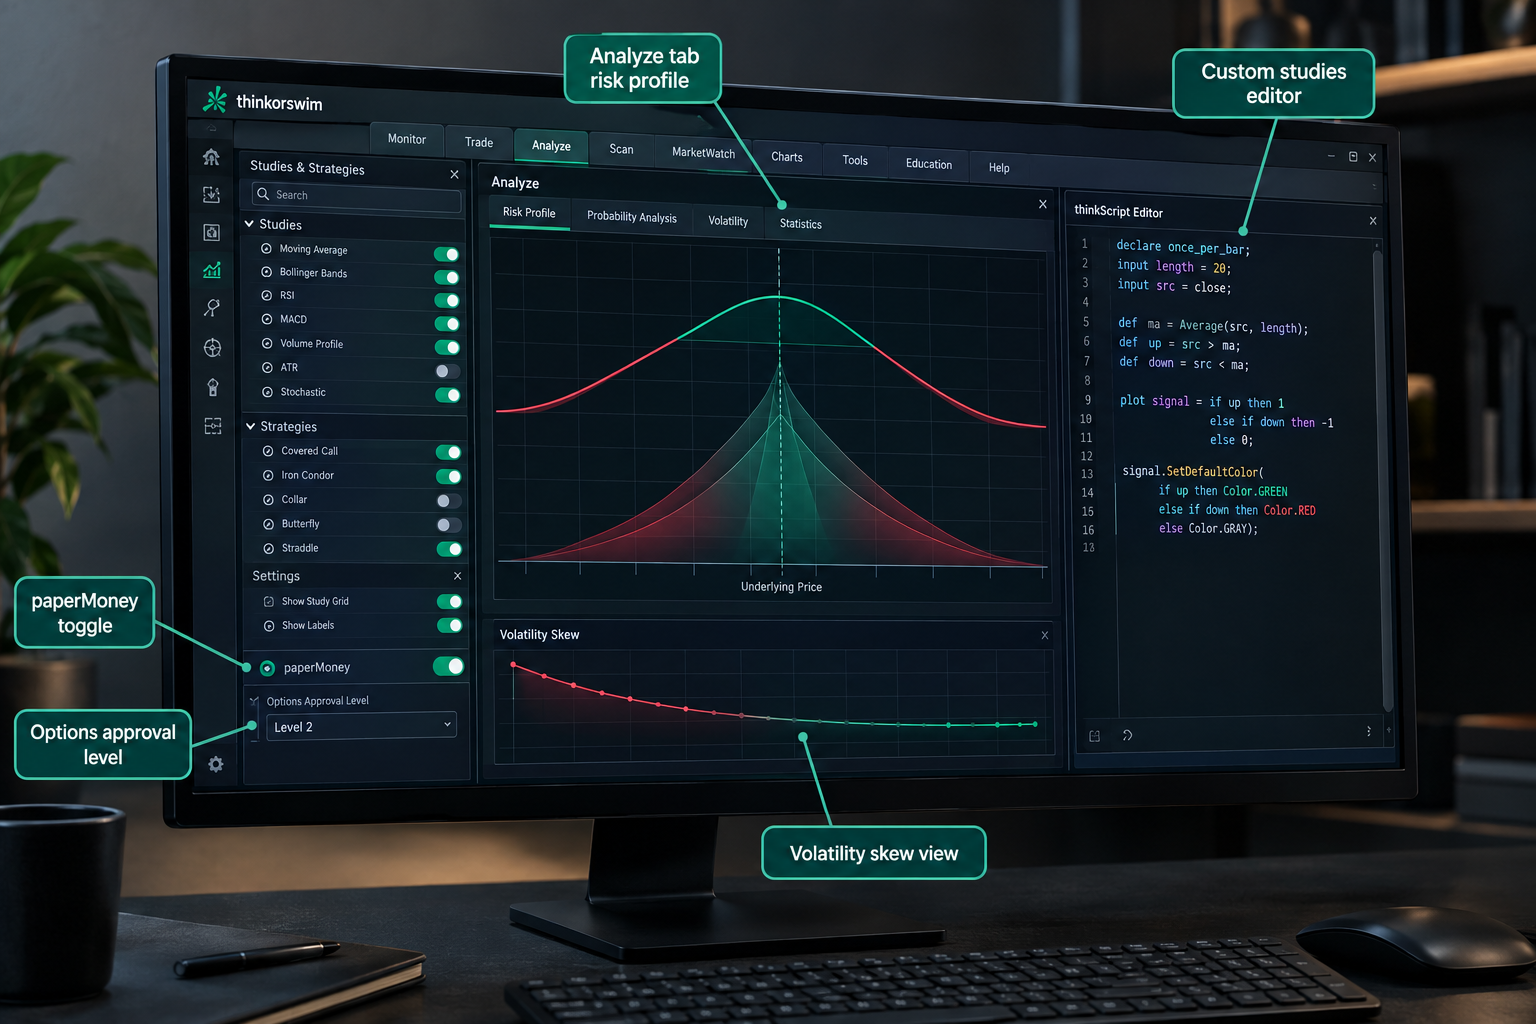Click the gauge icon beside Butterfly

tap(268, 524)
